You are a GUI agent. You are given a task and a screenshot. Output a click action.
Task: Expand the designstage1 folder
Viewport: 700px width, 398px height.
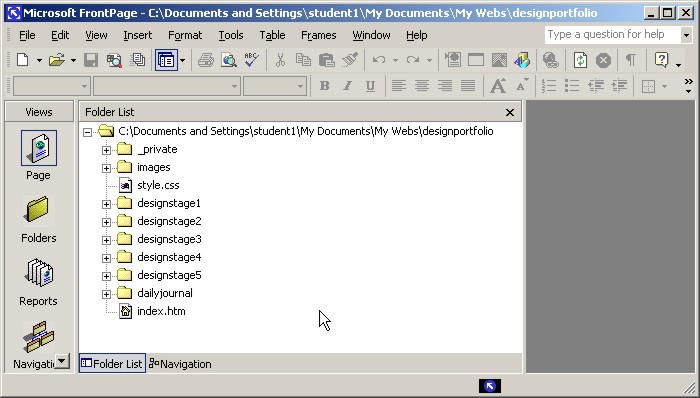pyautogui.click(x=106, y=204)
